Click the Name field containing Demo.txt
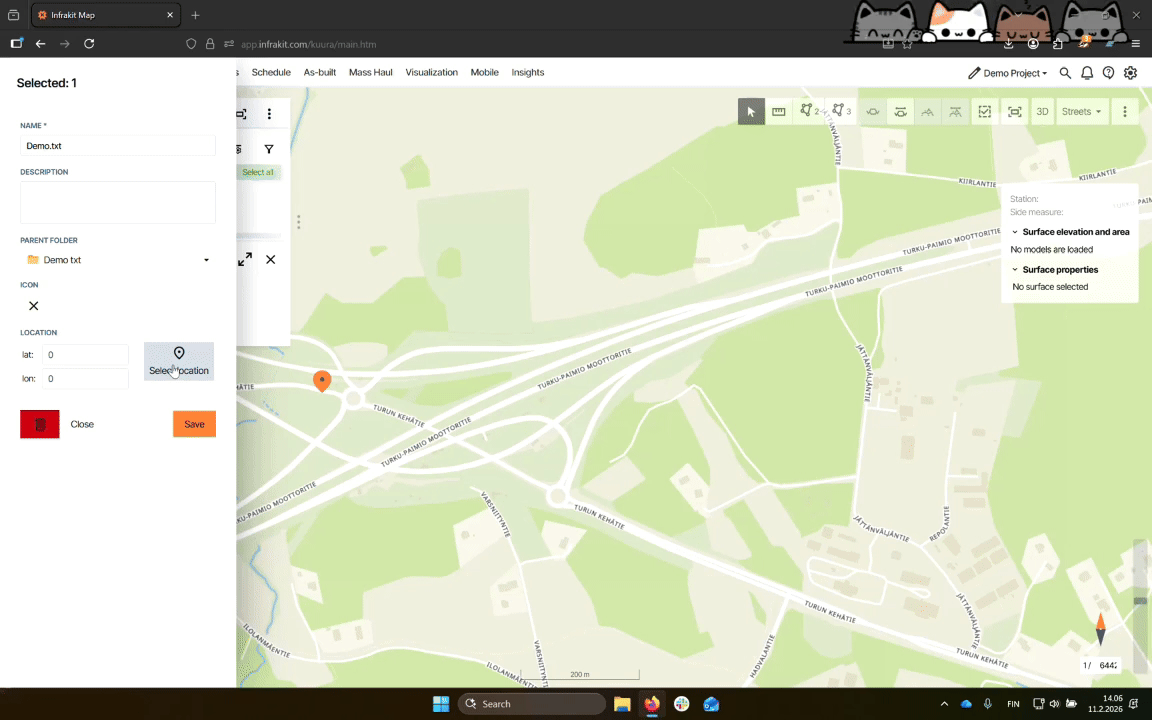Screen dimensions: 1152x720 pos(118,145)
